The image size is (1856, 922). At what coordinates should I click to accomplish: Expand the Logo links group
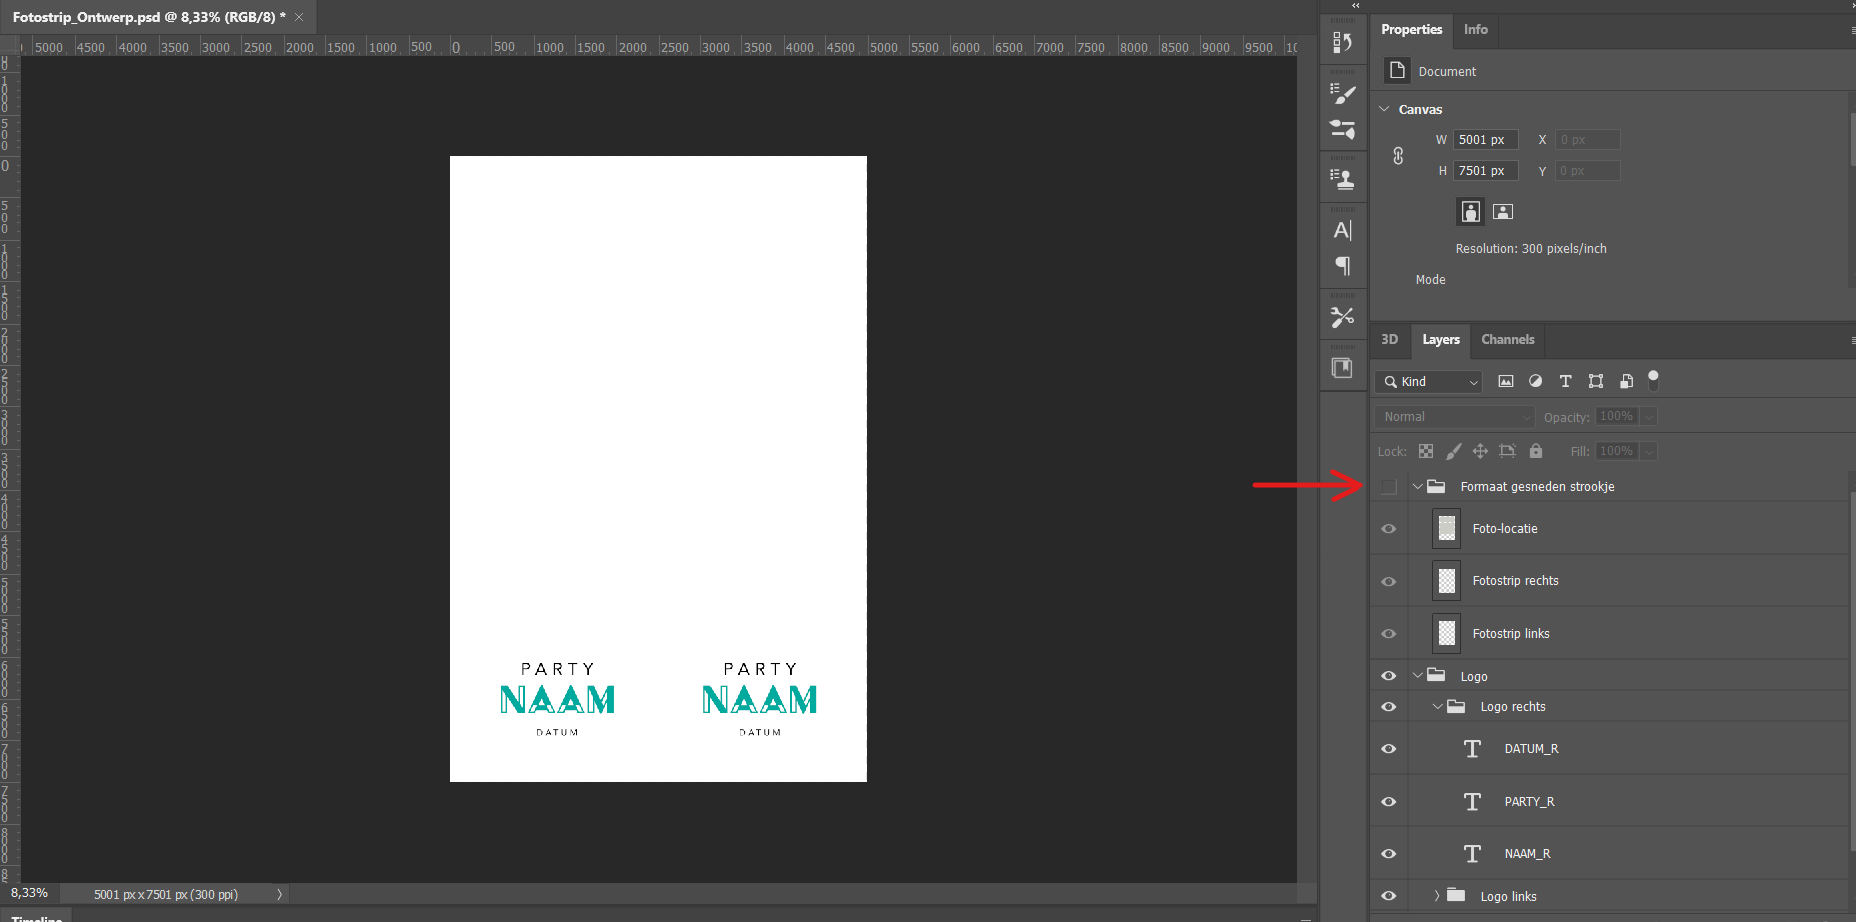[x=1437, y=896]
